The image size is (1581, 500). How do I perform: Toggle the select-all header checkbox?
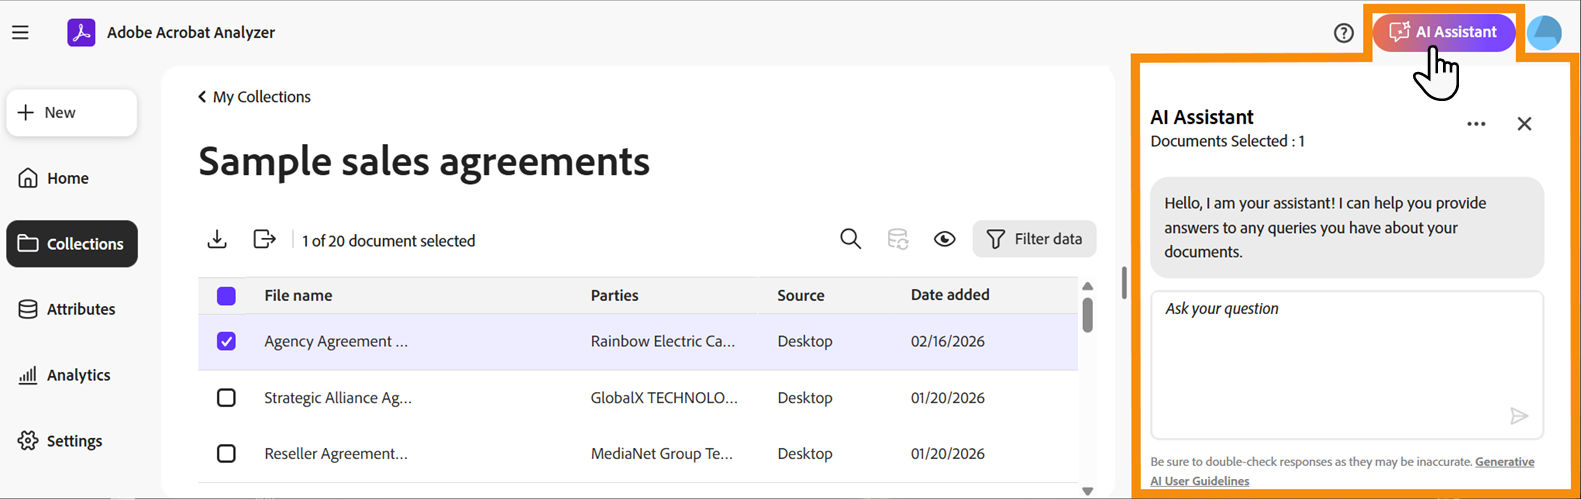pos(227,296)
